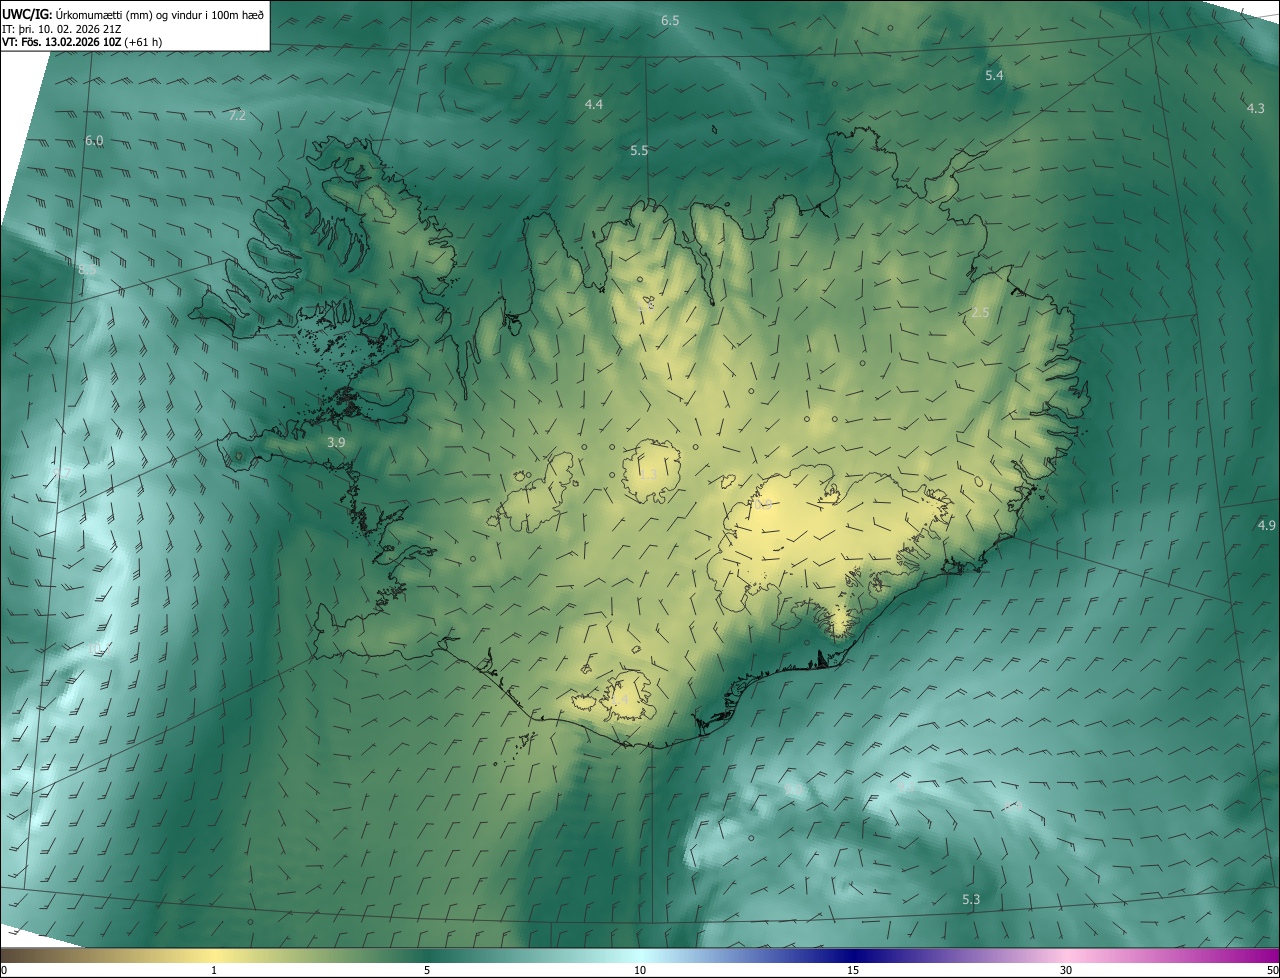Click the 6.5 value label on the map
This screenshot has width=1280, height=978.
(670, 21)
